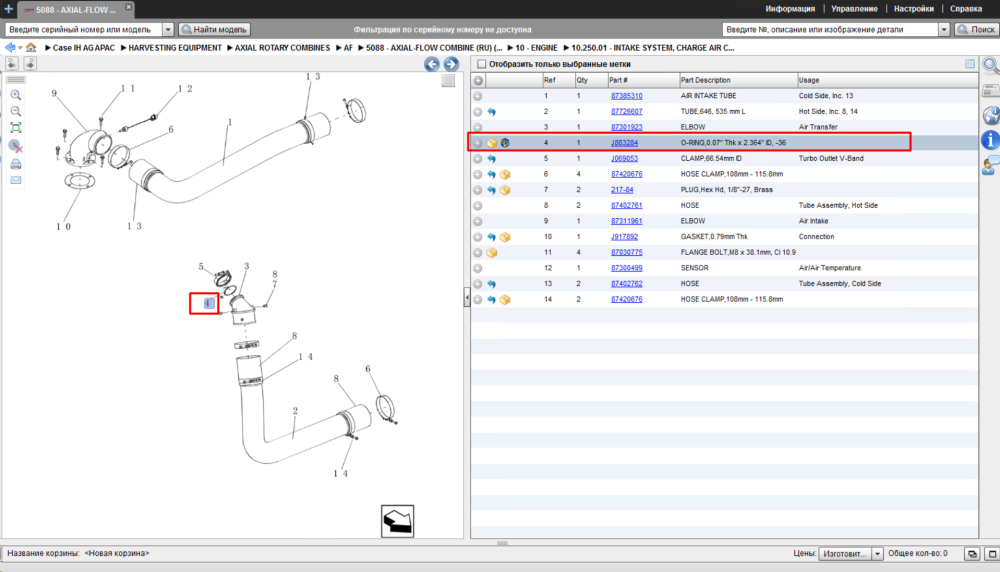Fit diagram to window icon
Screen dimensions: 1000x572
[x=16, y=128]
